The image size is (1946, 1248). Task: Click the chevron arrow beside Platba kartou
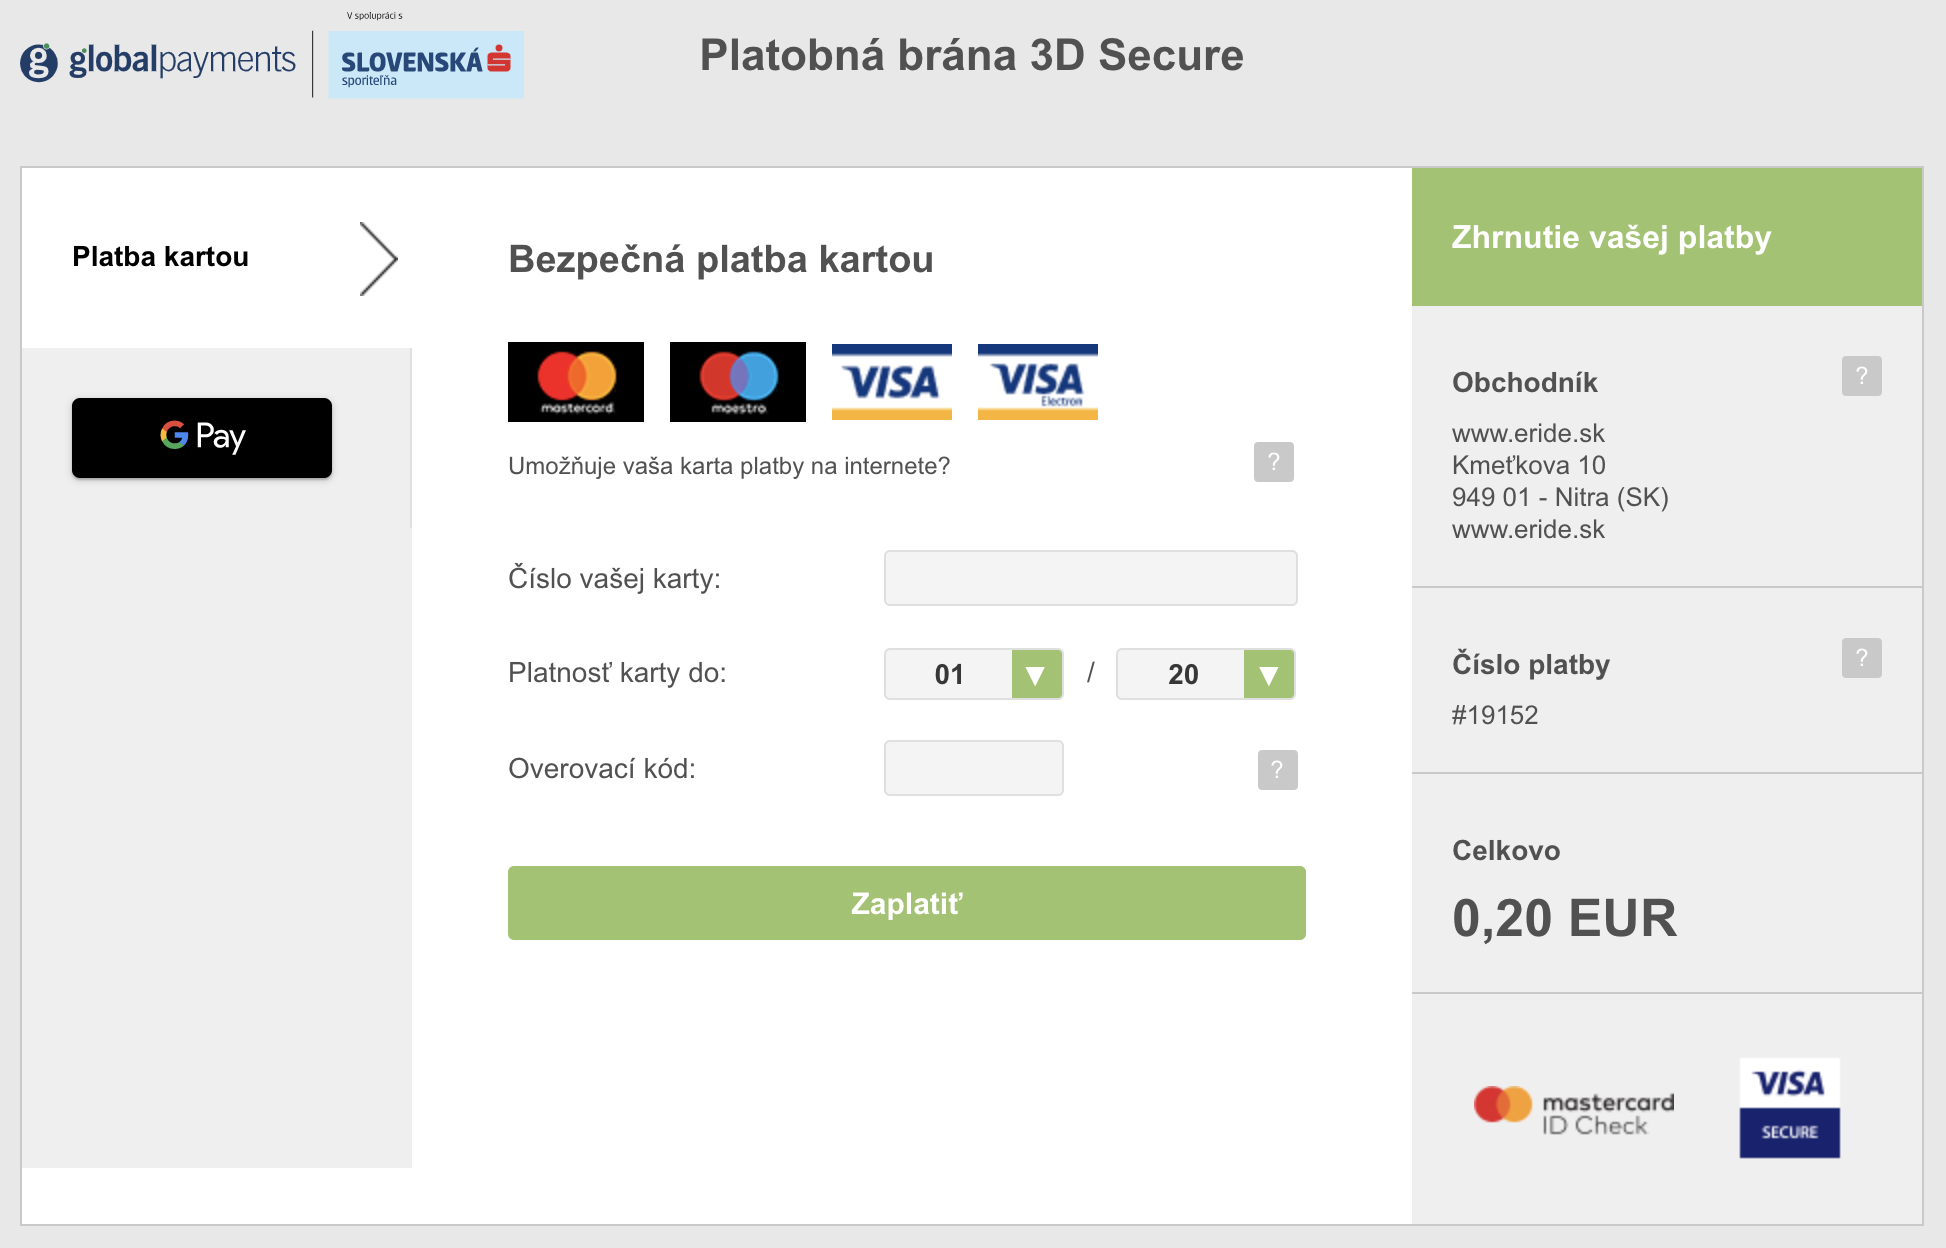[378, 259]
